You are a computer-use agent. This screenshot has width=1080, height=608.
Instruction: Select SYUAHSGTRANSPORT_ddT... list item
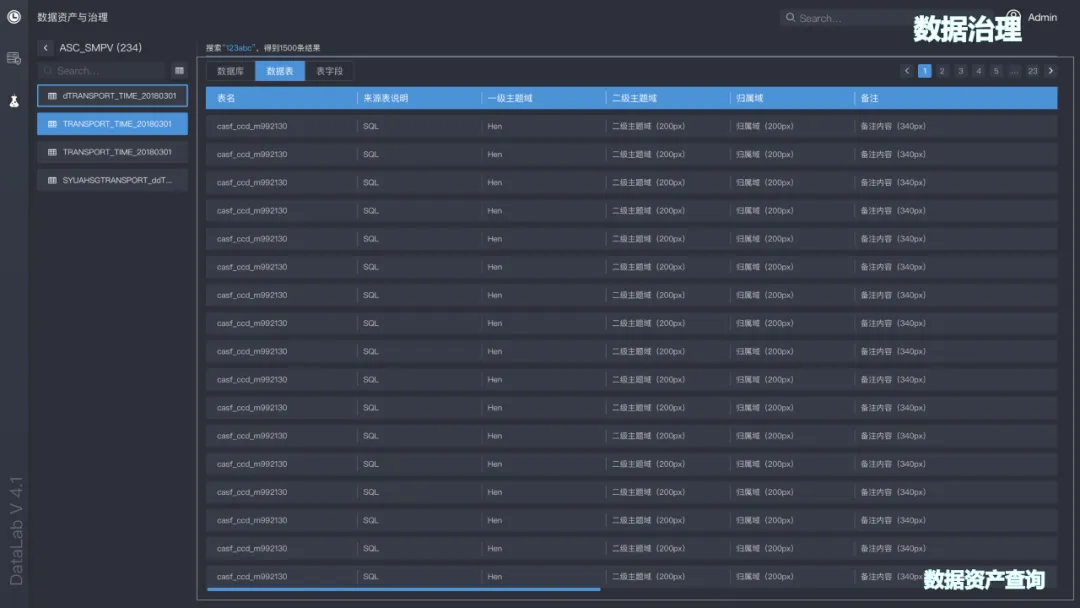click(x=112, y=180)
